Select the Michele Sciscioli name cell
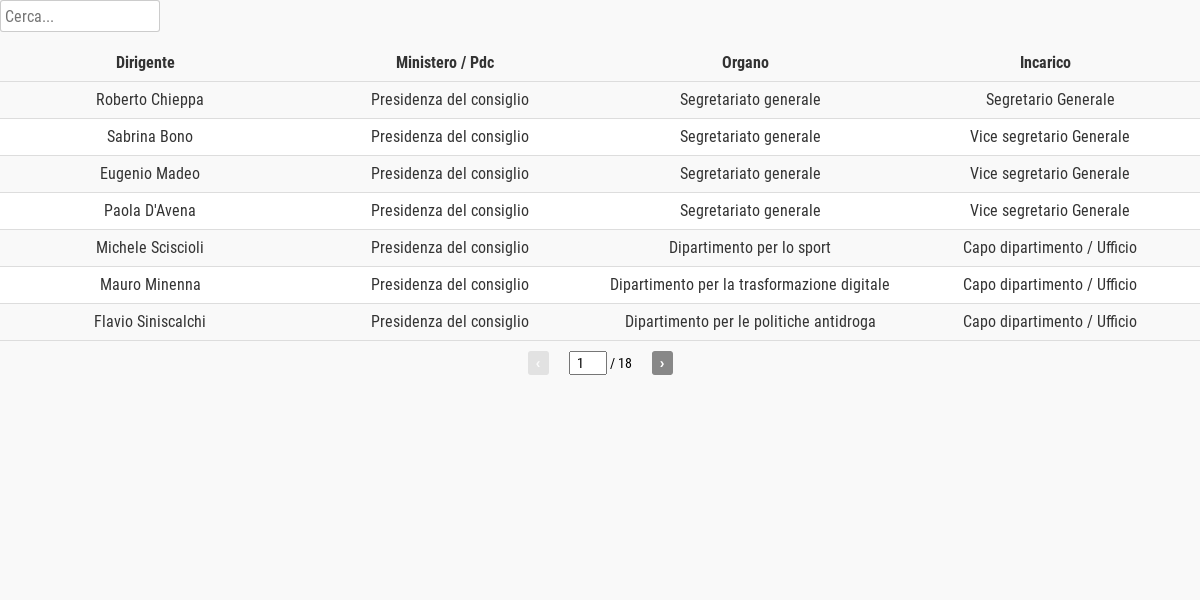 [150, 248]
